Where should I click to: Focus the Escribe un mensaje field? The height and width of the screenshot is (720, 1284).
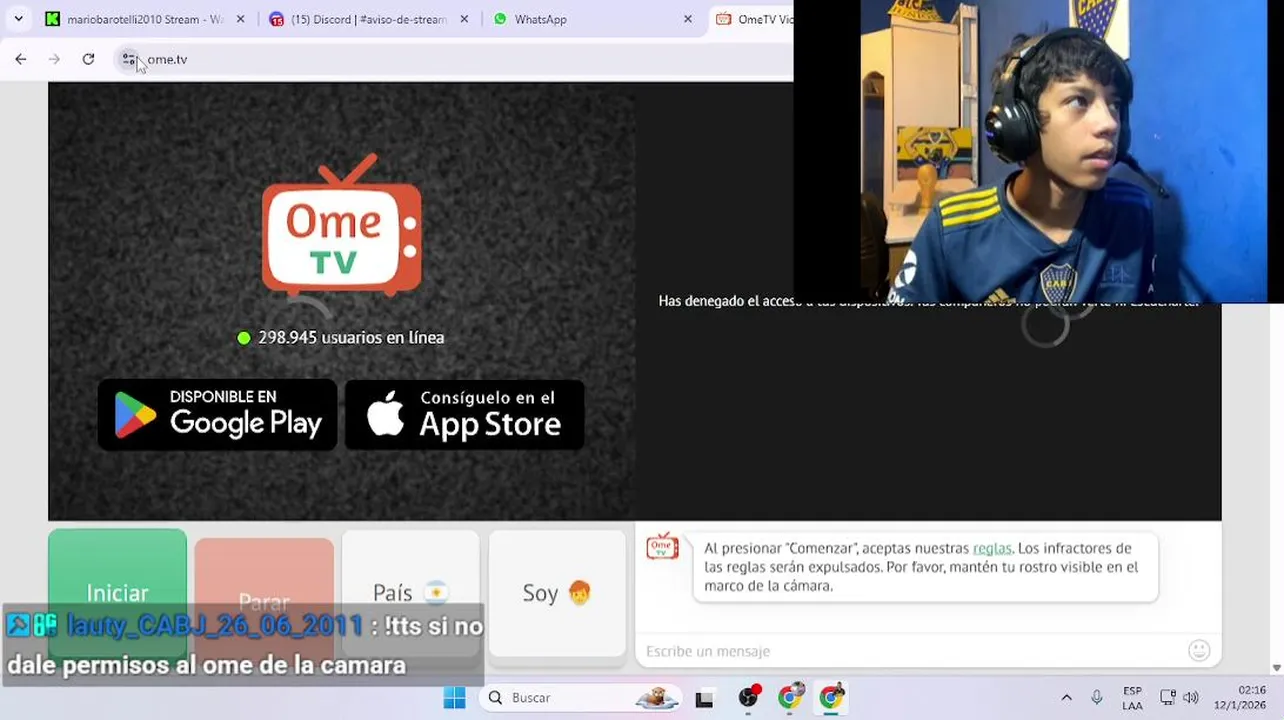pos(910,651)
